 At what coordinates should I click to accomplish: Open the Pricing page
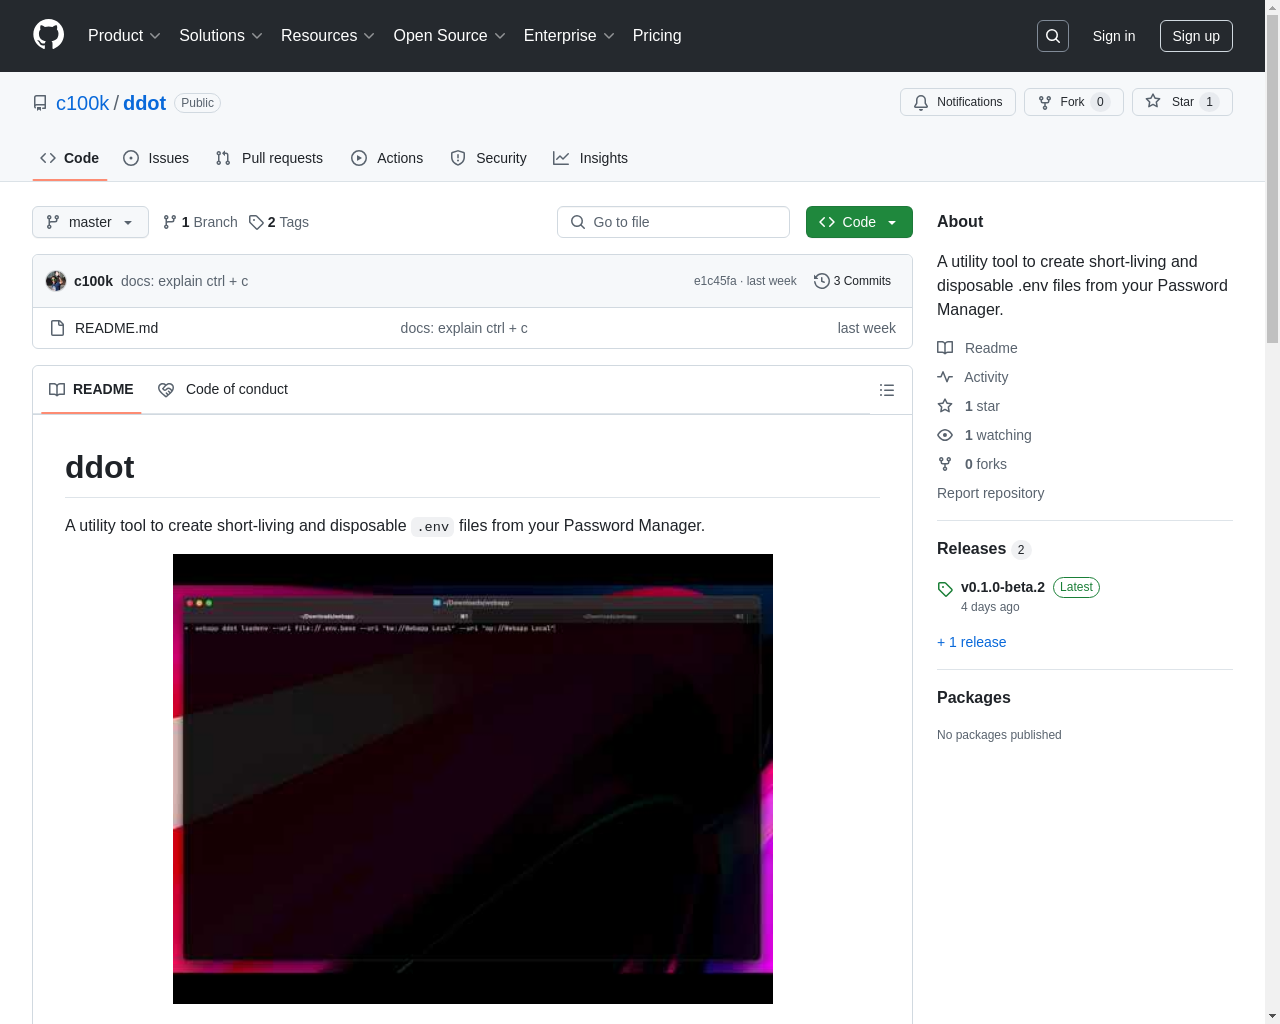point(657,36)
